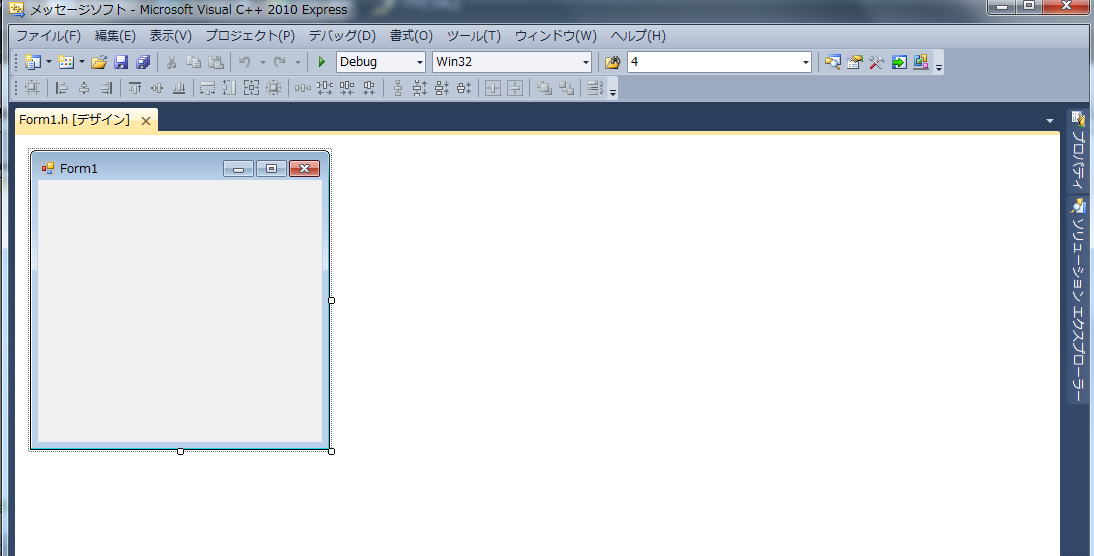Click the Align Tops layout icon
The height and width of the screenshot is (556, 1094).
(135, 88)
